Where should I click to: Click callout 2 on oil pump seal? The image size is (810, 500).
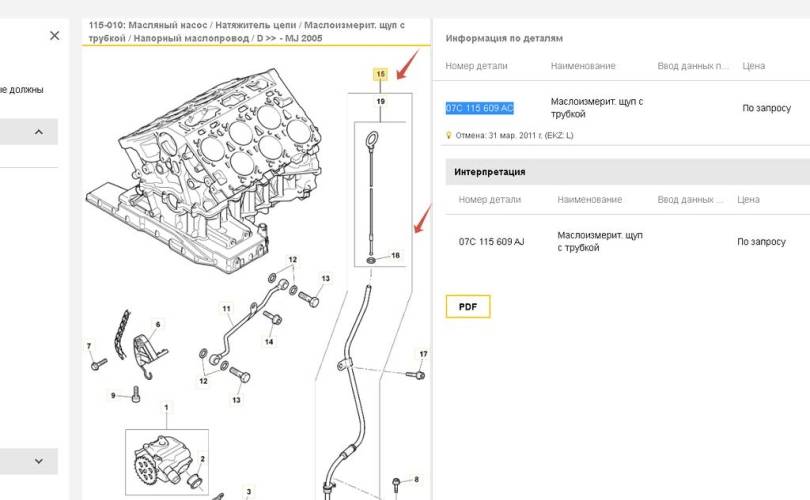202,460
